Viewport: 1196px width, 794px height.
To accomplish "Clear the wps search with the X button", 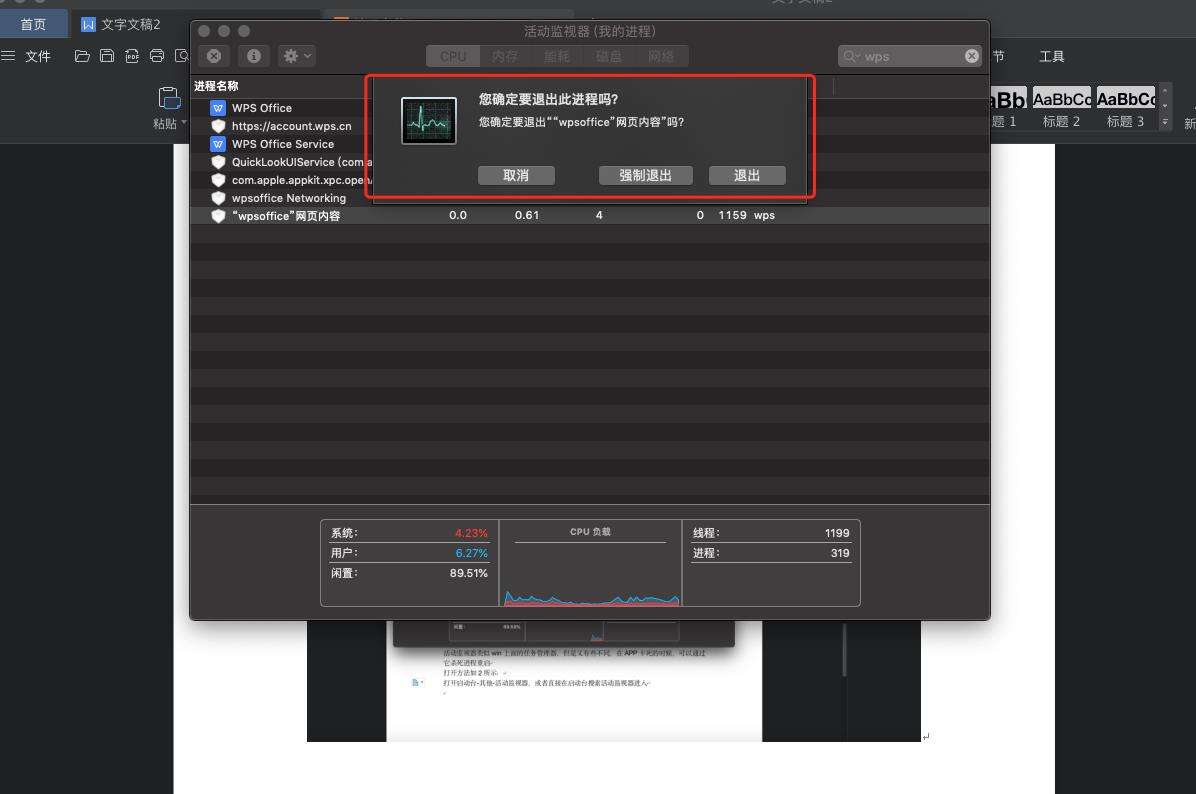I will click(x=971, y=56).
